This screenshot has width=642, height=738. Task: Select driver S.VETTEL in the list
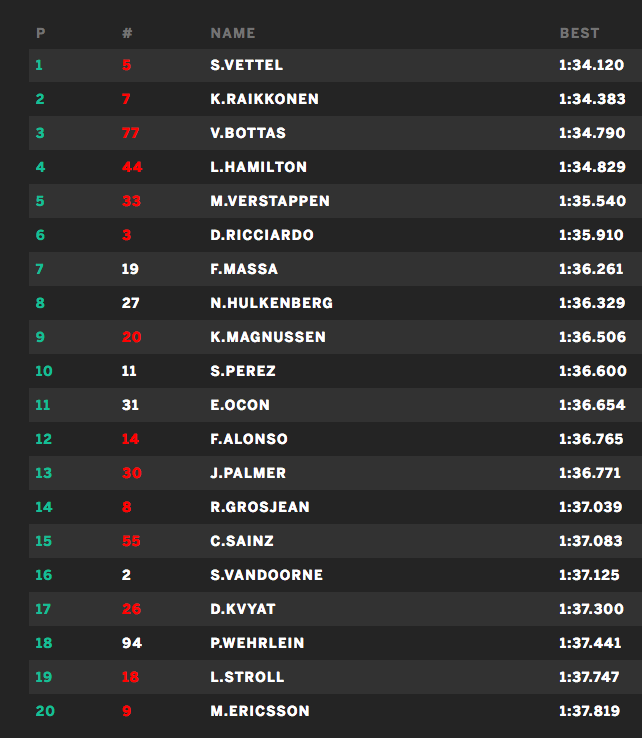[246, 65]
